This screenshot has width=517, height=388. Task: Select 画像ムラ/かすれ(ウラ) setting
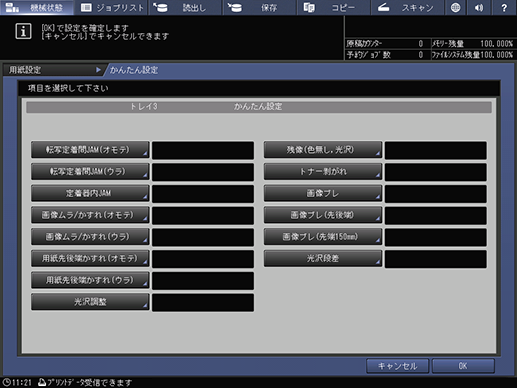pos(90,237)
